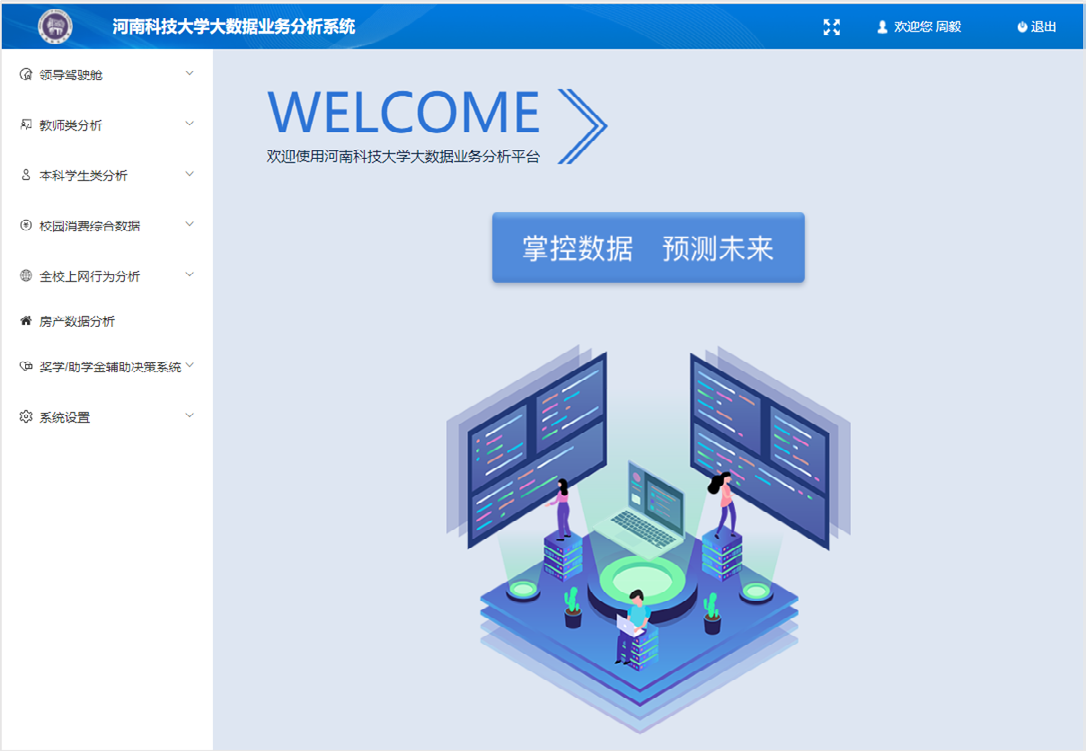The width and height of the screenshot is (1086, 751).
Task: Click the isometric data center illustration
Action: tap(648, 538)
